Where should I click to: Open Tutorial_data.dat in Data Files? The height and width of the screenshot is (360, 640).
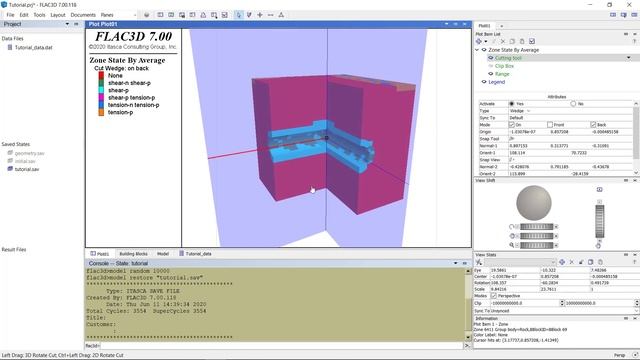33,47
